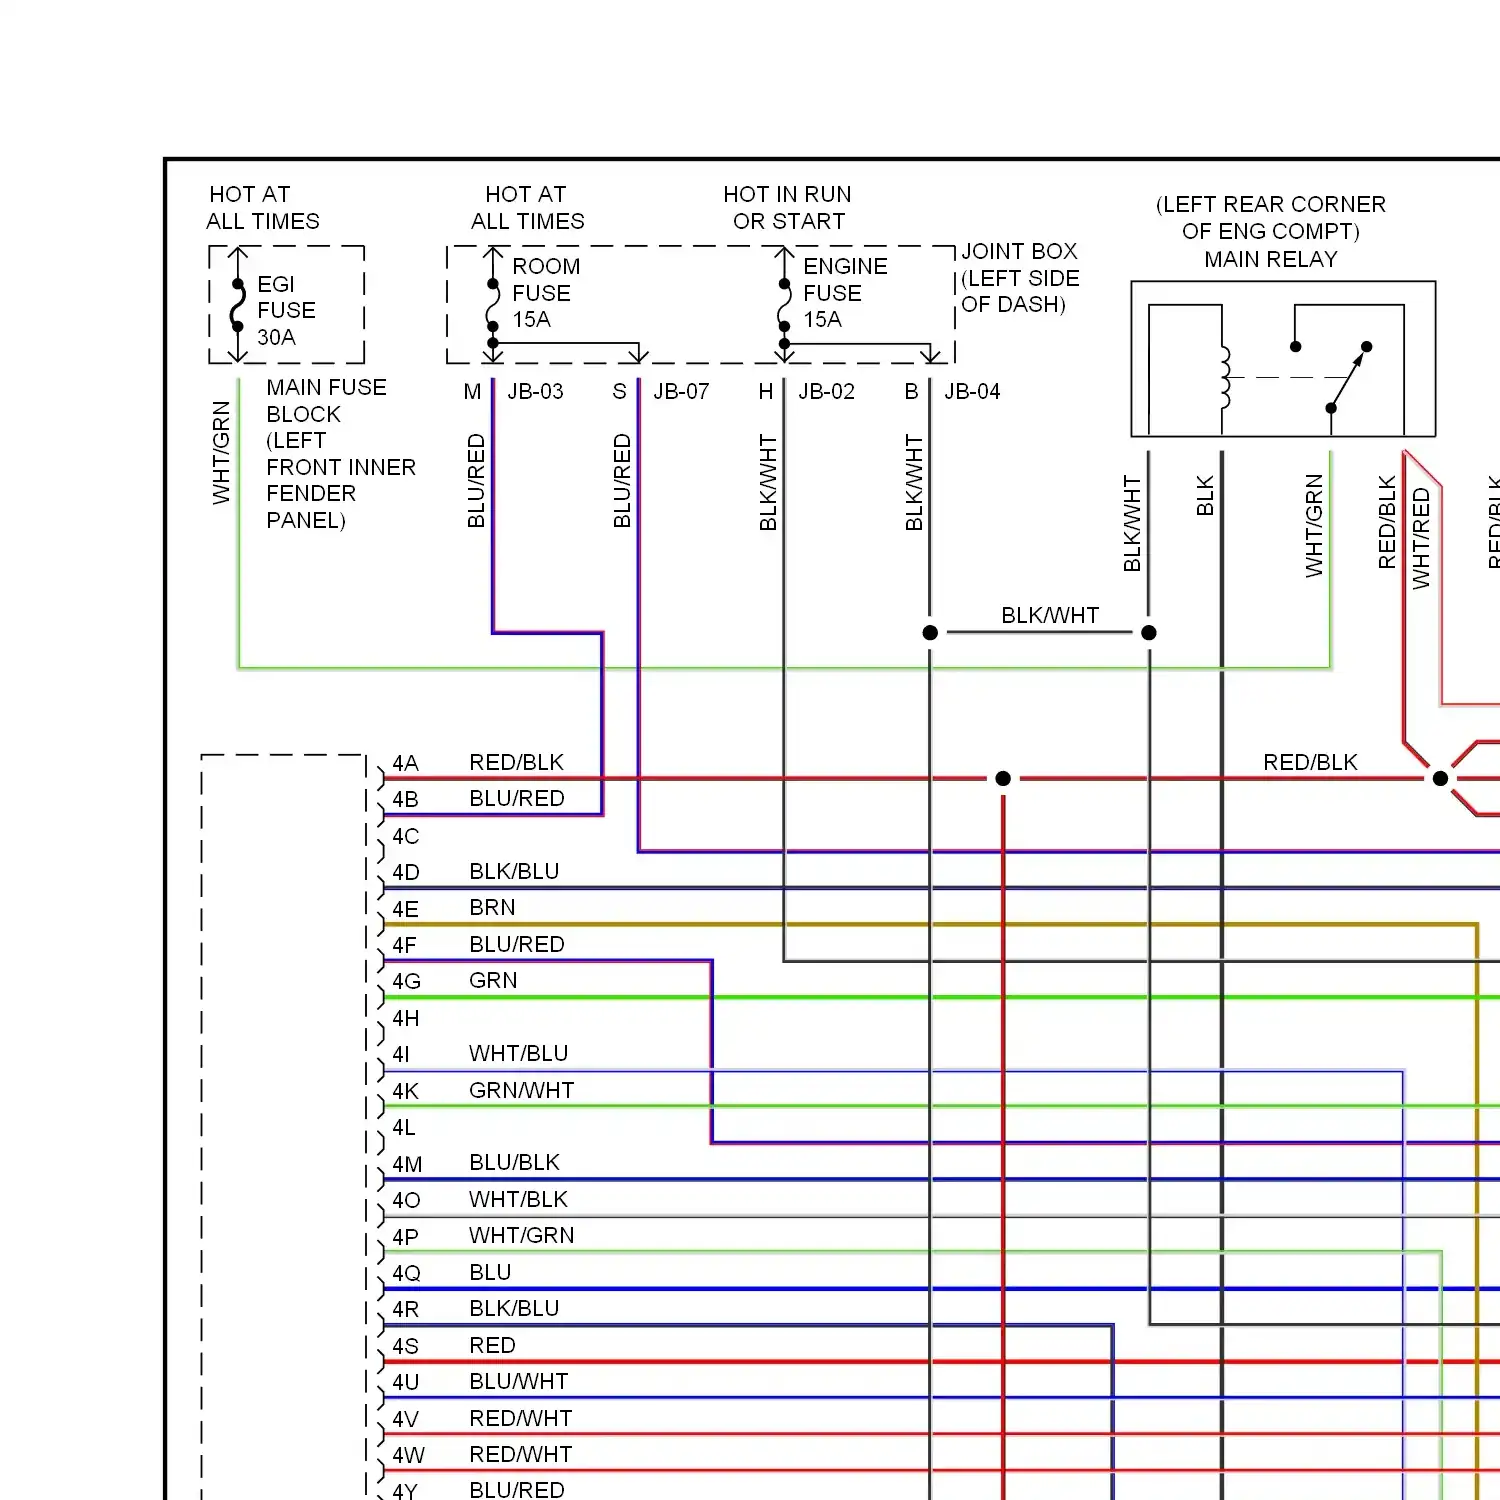1500x1500 pixels.
Task: Click terminal letter B beside JB-04
Action: point(912,392)
